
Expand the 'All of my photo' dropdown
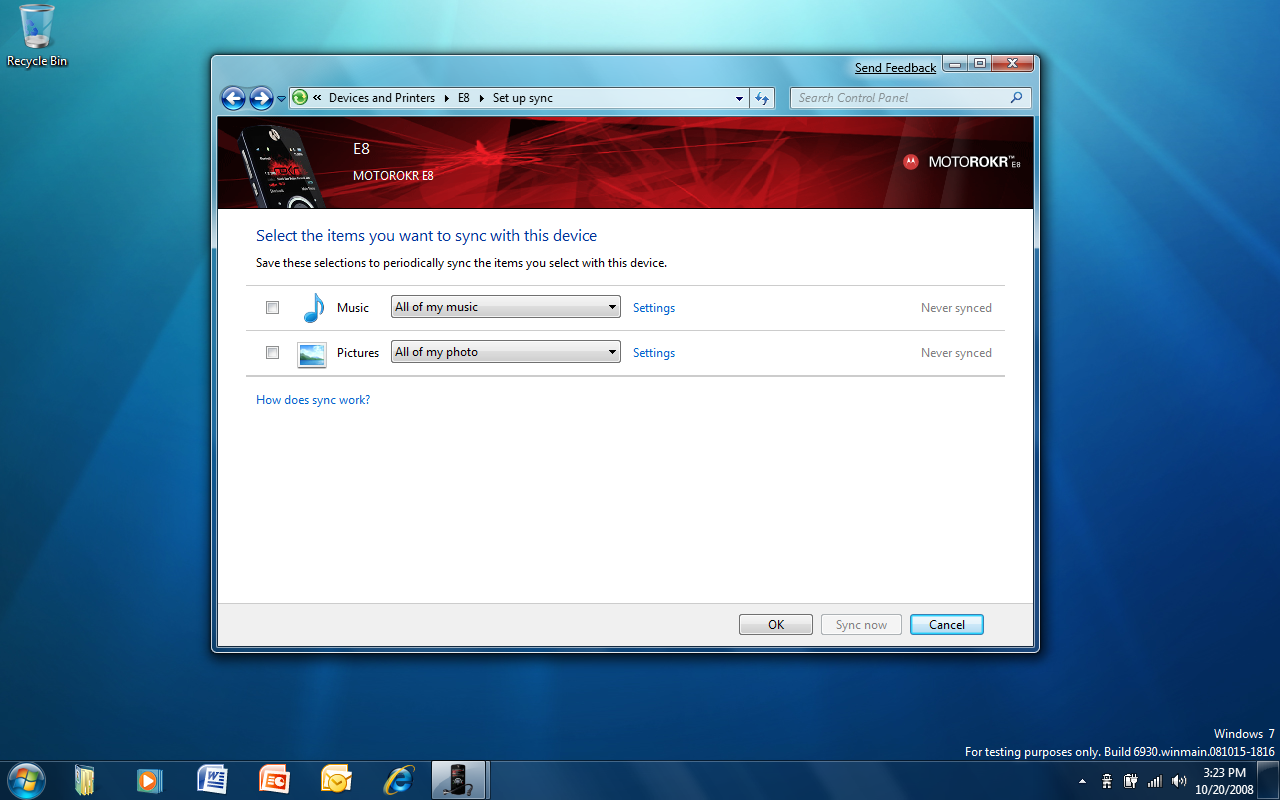[505, 352]
